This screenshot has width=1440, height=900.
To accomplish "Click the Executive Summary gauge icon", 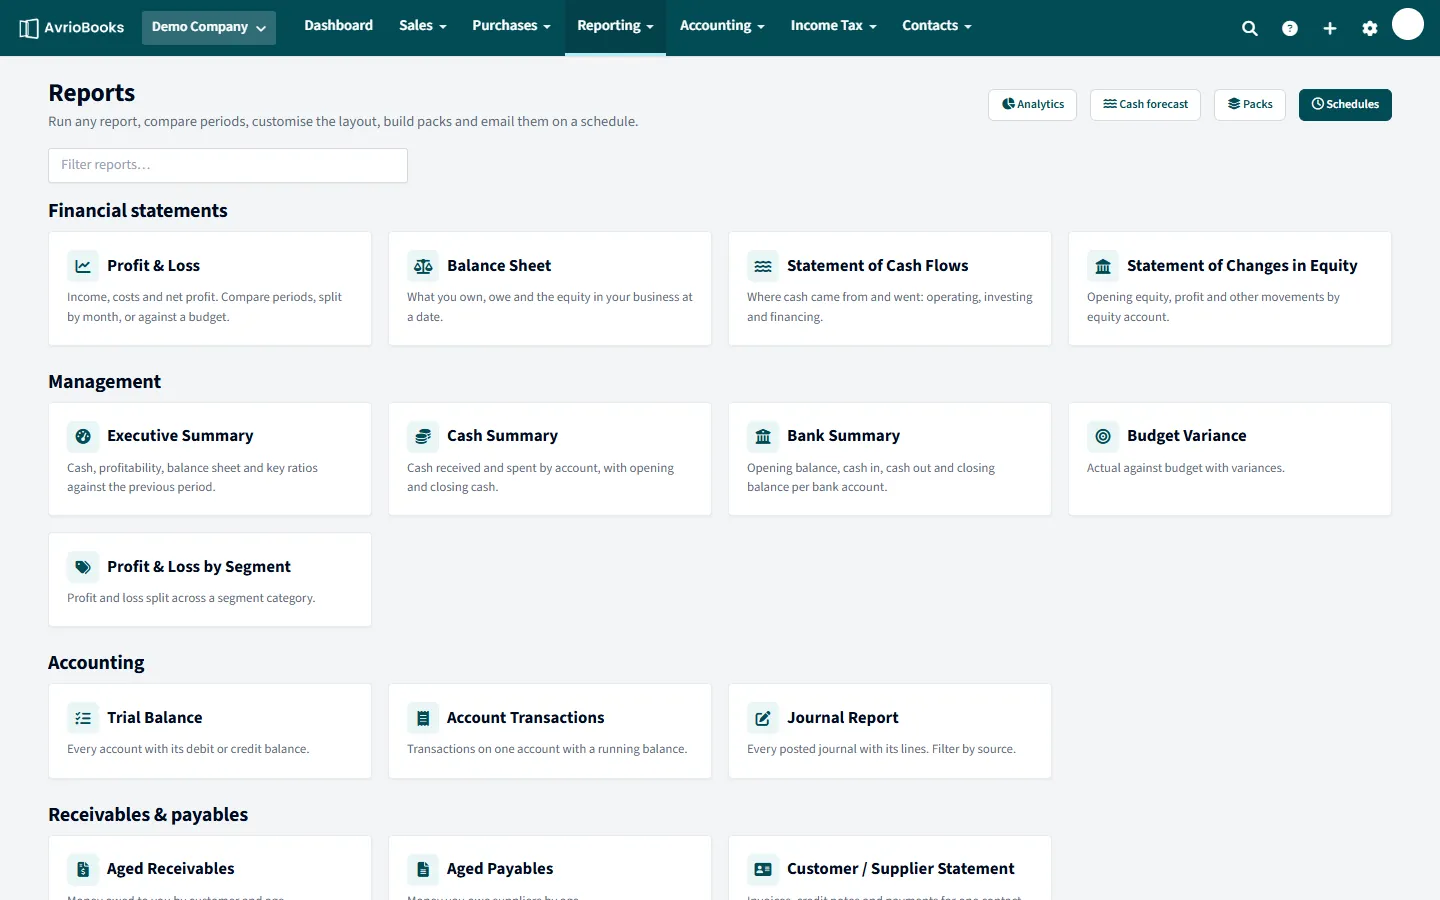I will pyautogui.click(x=83, y=436).
